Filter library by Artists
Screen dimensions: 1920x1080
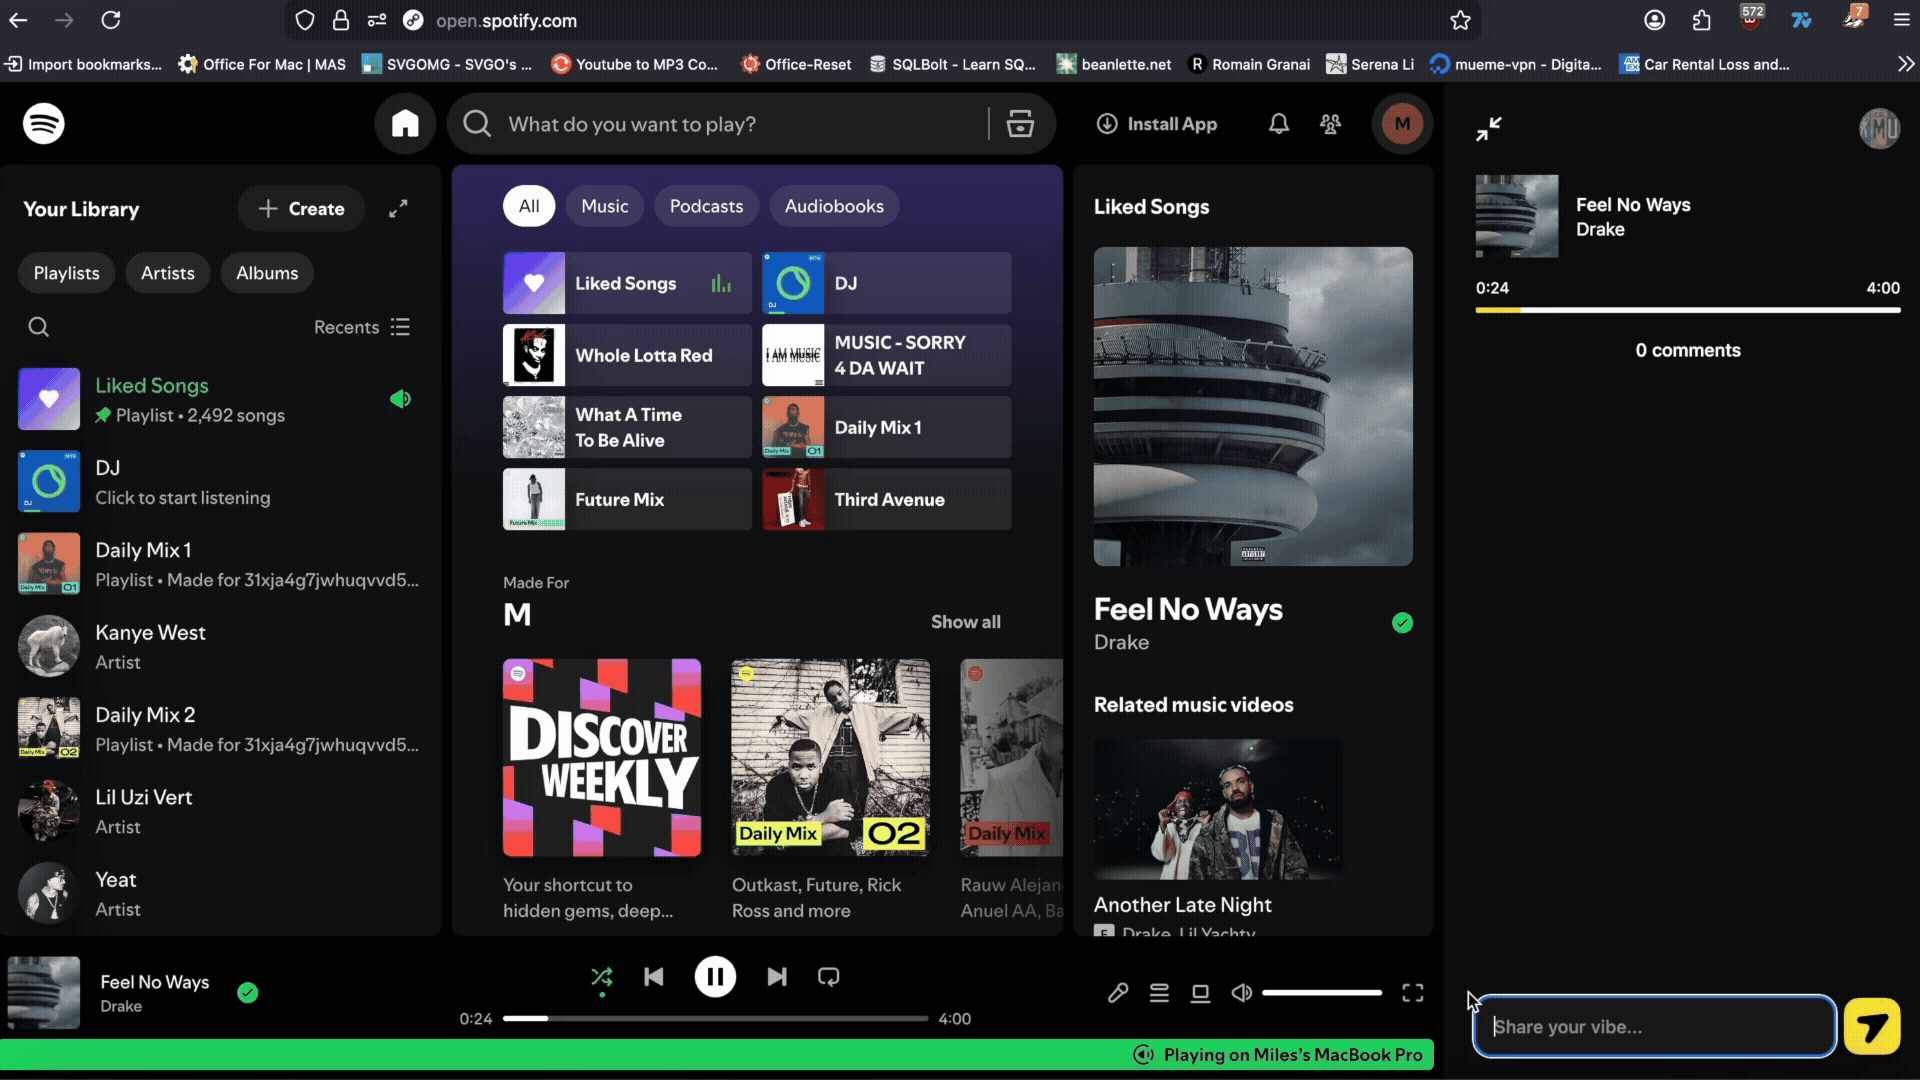tap(167, 273)
